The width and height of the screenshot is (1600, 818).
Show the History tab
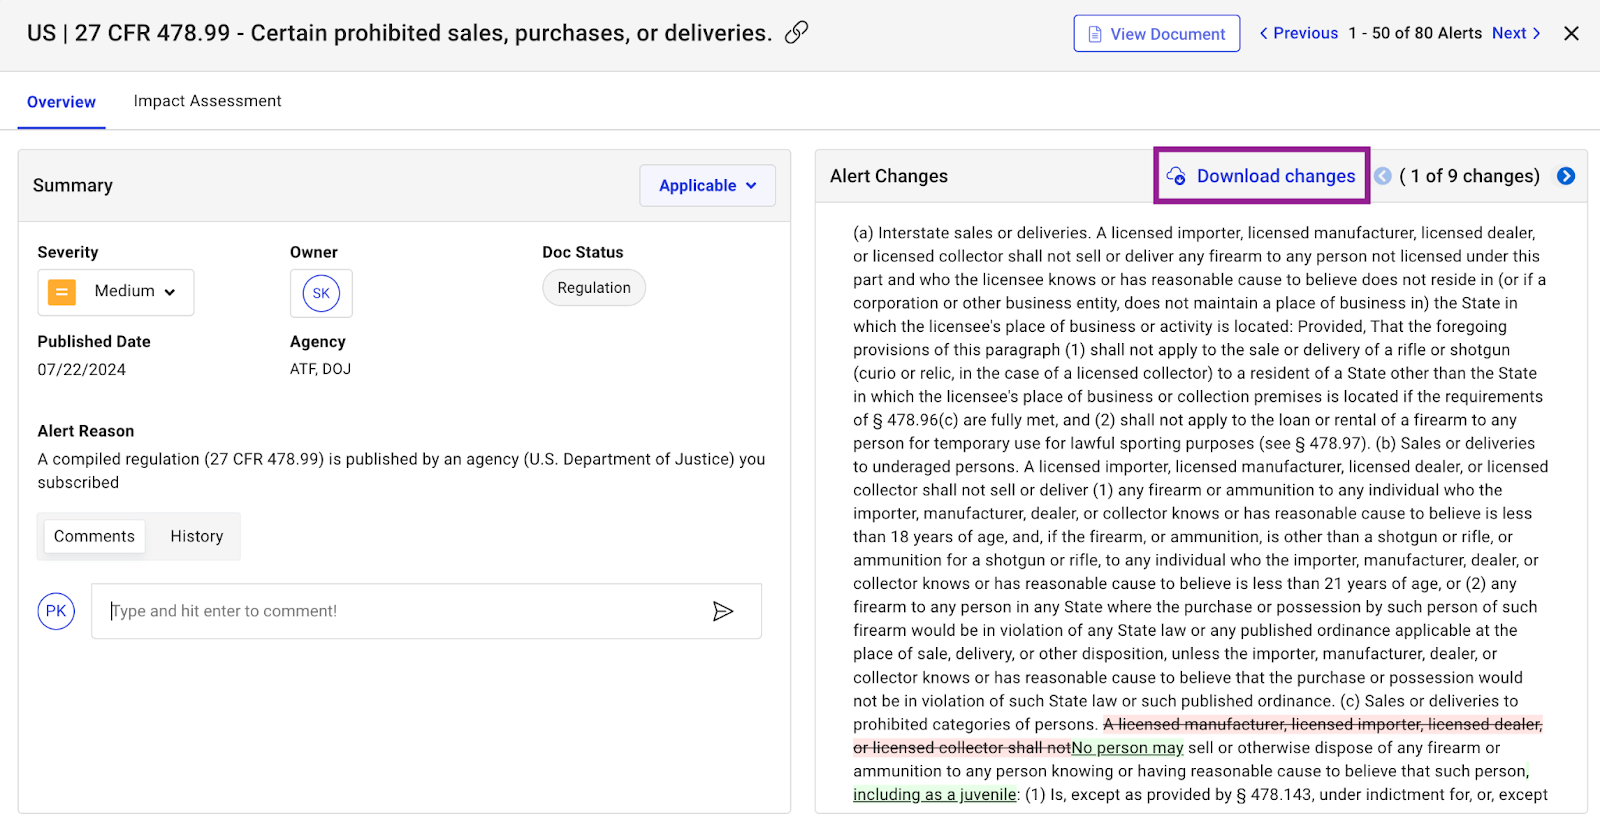196,536
